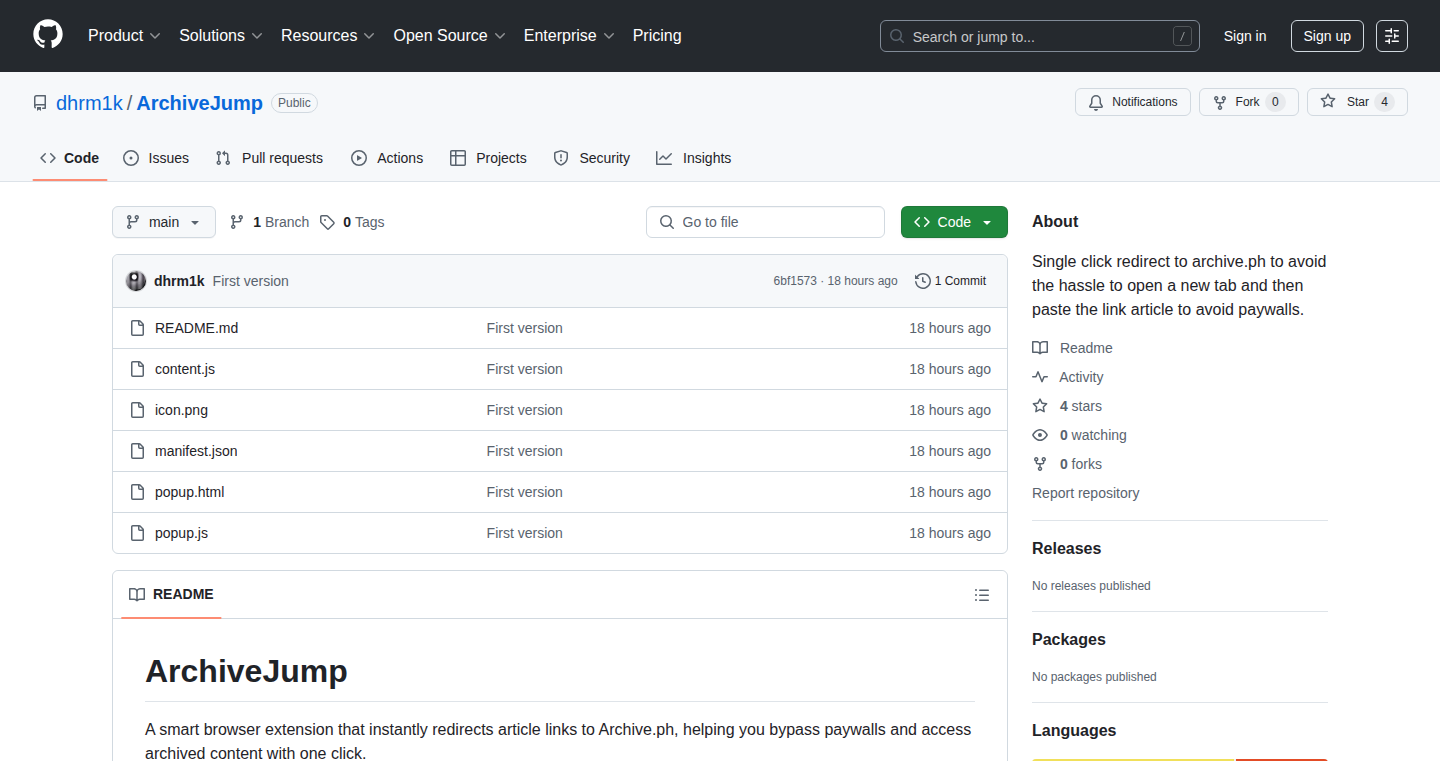Click the dhrm1k avatar in commit header
This screenshot has width=1440, height=761.
[136, 281]
